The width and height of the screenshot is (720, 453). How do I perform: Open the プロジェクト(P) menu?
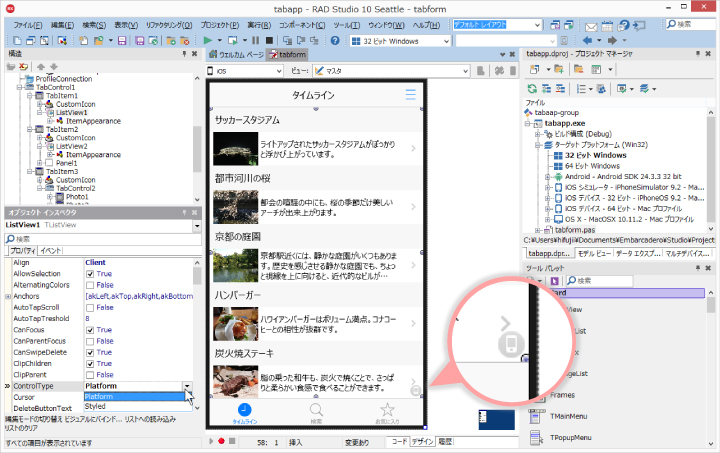219,25
